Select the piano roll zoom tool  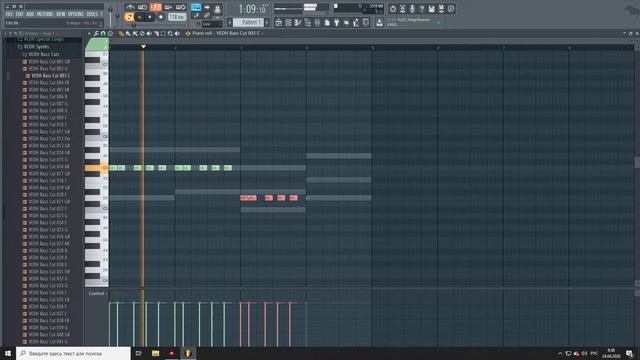[x=170, y=33]
